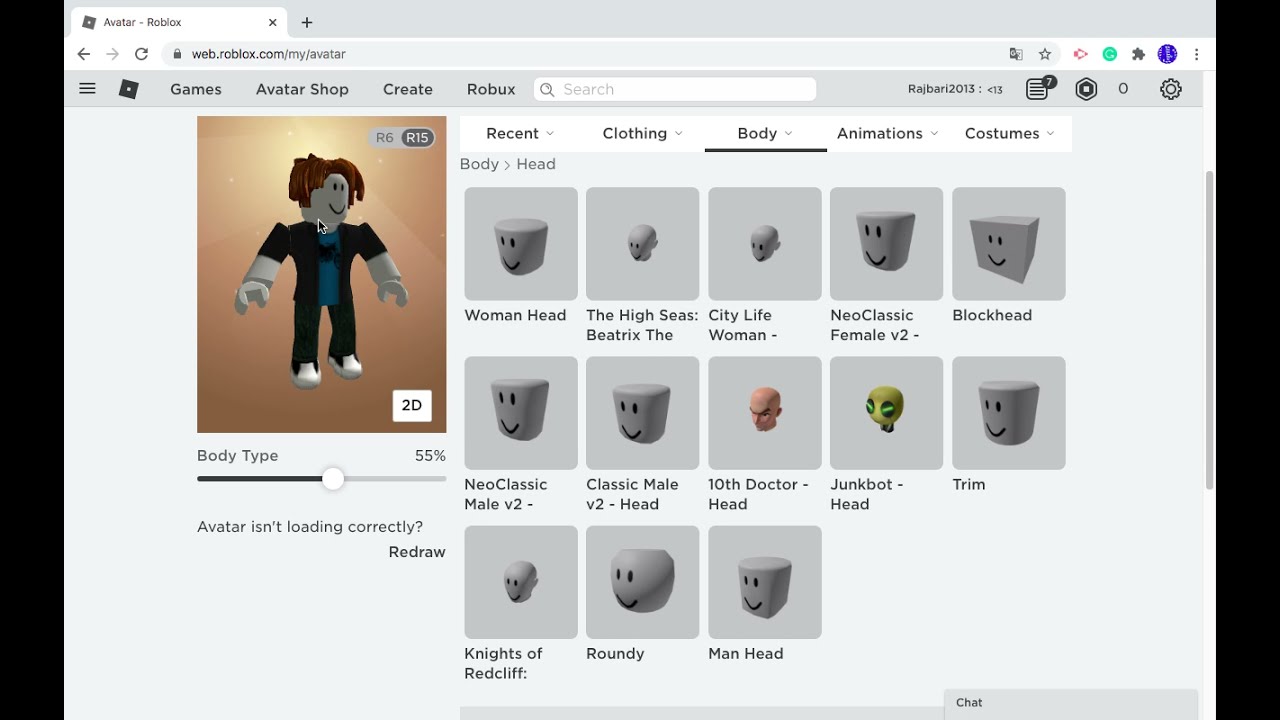Click the page vertical scrollbar

coord(1210,330)
